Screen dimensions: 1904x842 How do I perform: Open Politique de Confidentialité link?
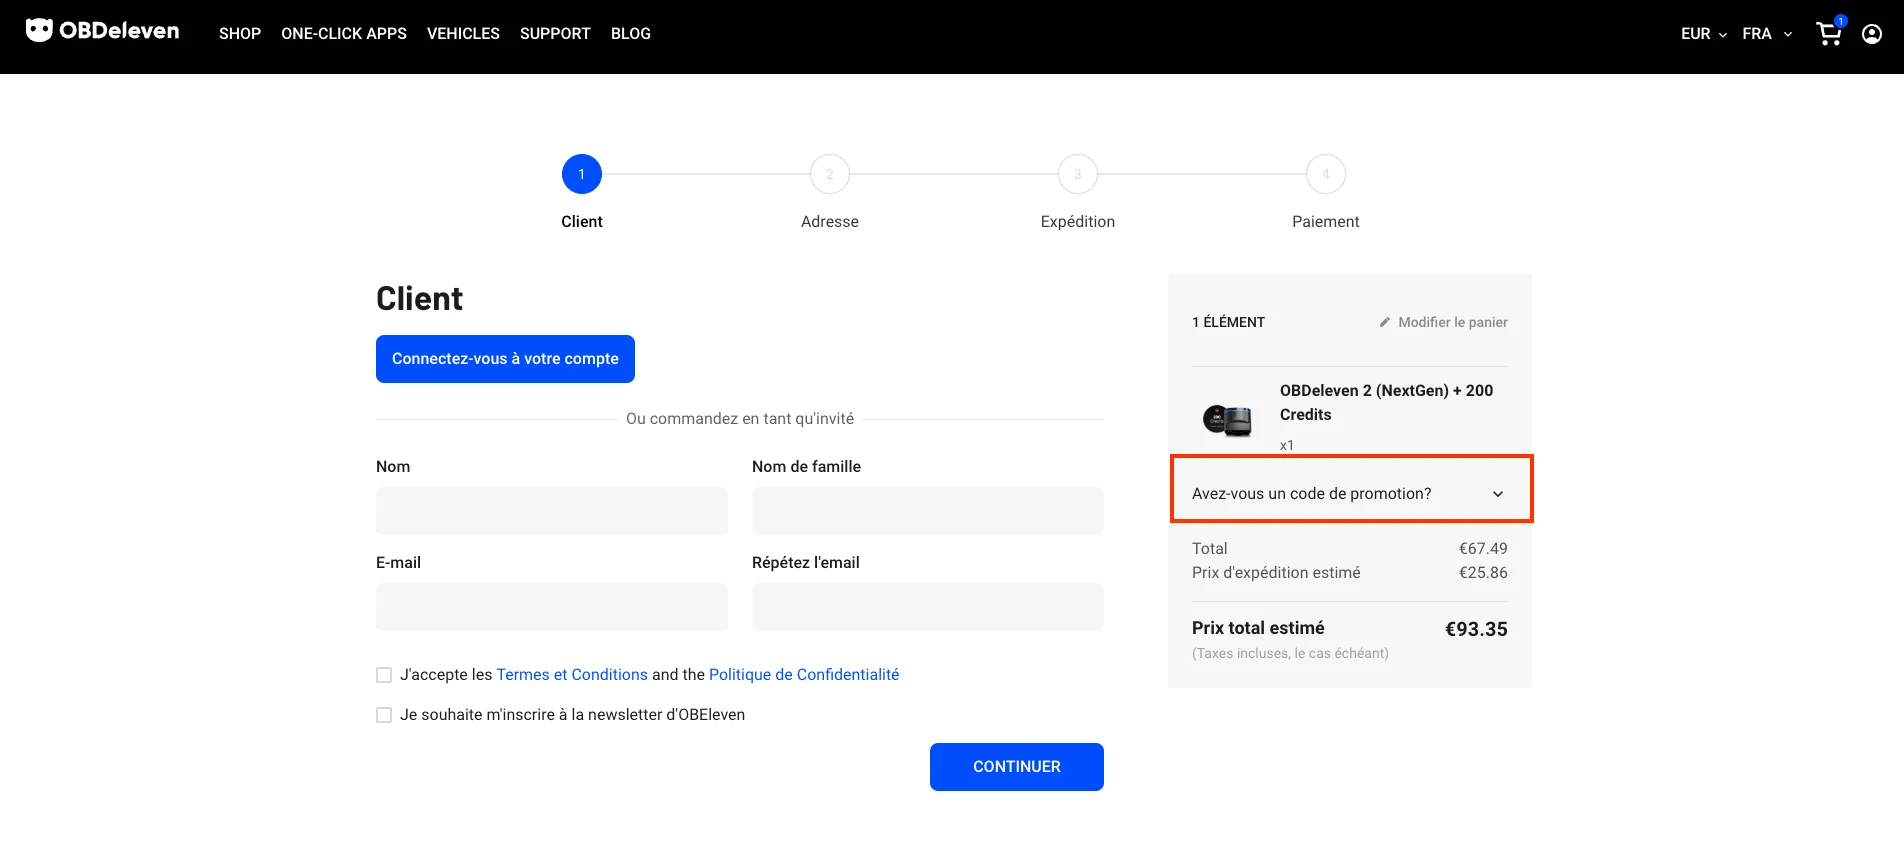click(x=804, y=675)
